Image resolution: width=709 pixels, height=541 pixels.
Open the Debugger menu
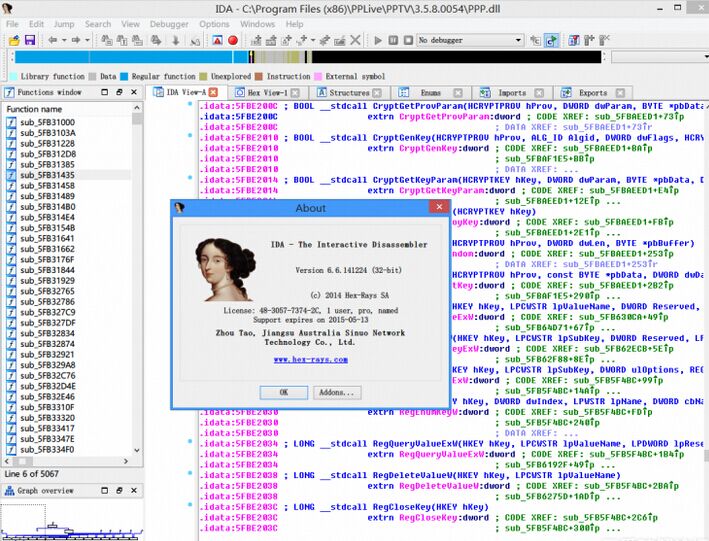168,24
